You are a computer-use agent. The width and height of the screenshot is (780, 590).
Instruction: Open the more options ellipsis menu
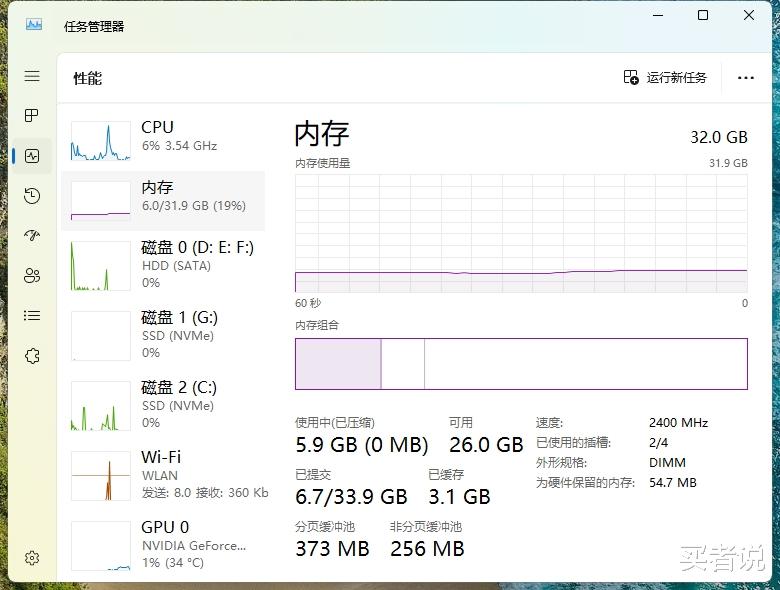pyautogui.click(x=745, y=77)
